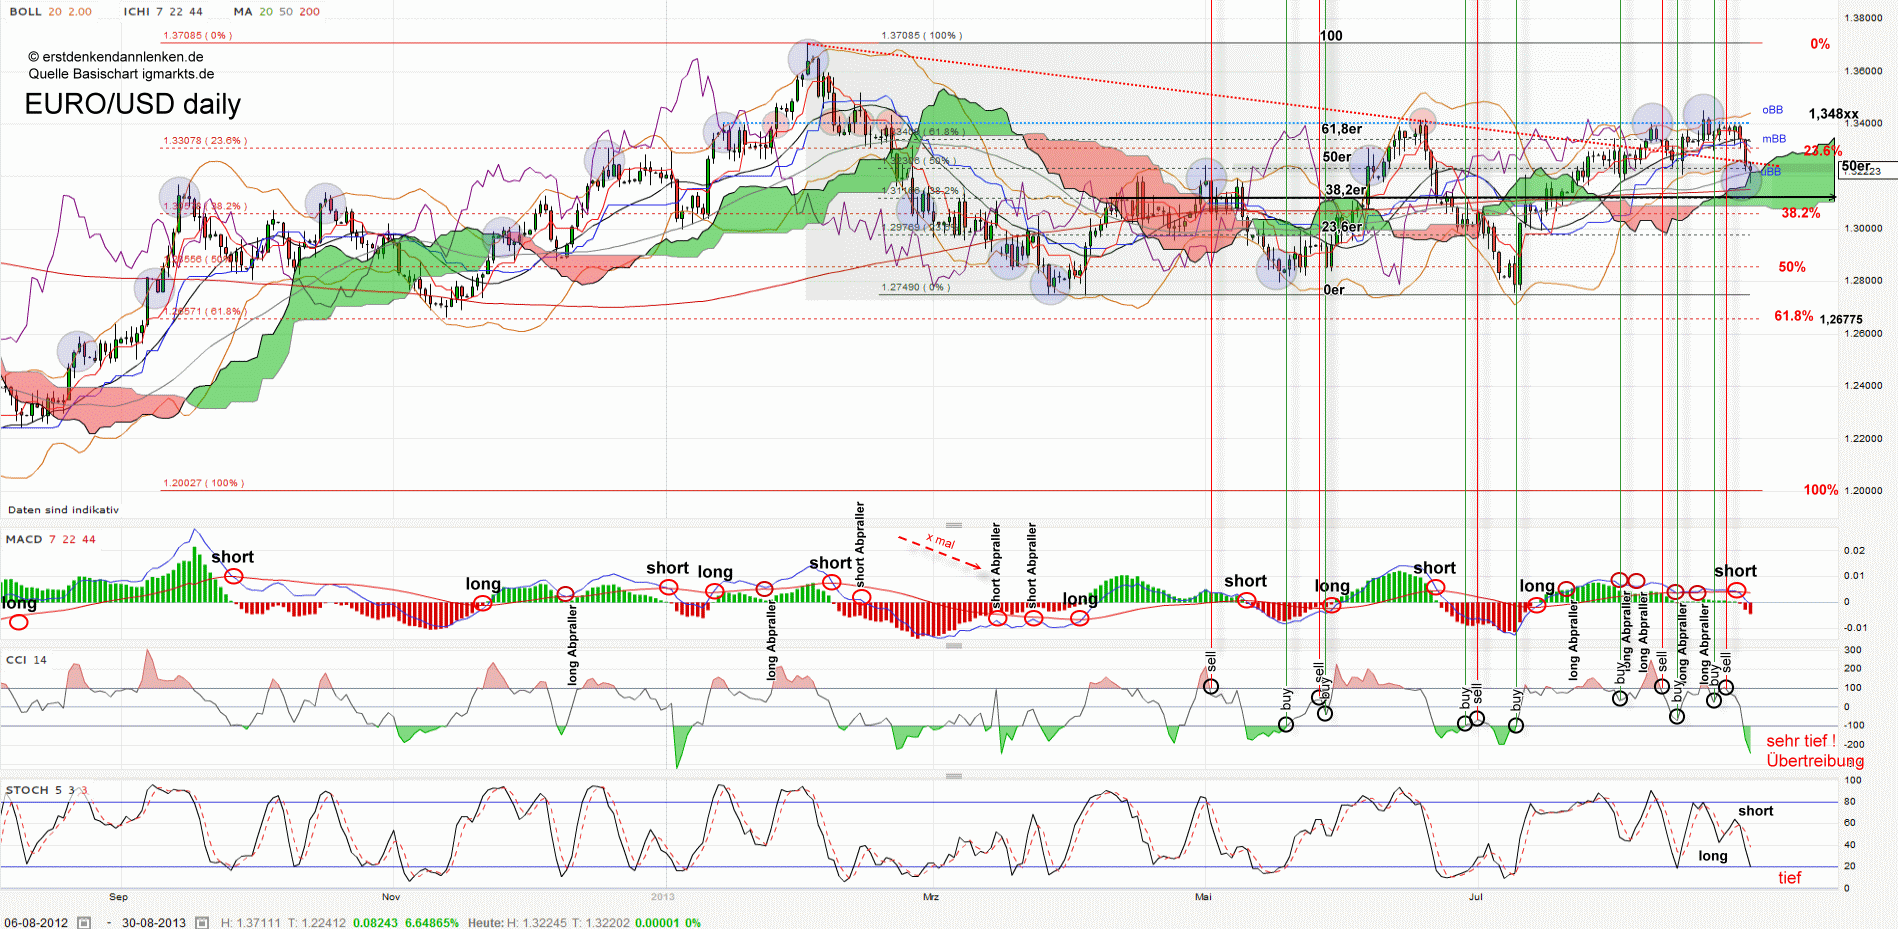This screenshot has width=1898, height=929.
Task: Open the ICHI 7 22 44 indicator settings
Action: (163, 12)
